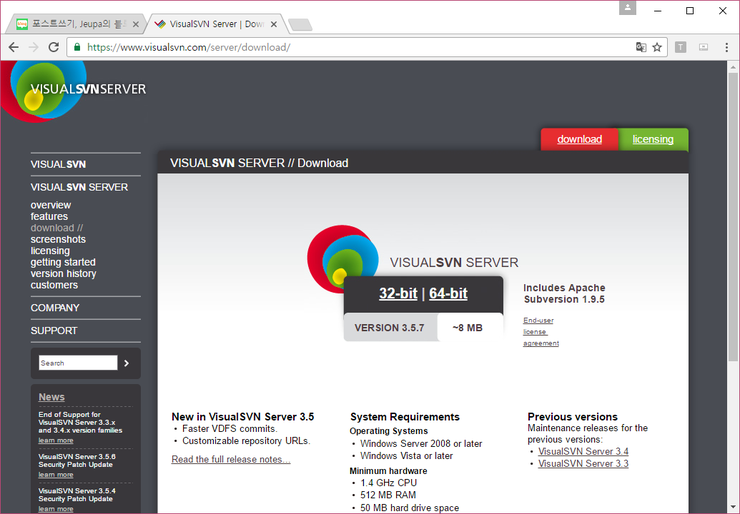Click the Previous versions heading

point(572,417)
